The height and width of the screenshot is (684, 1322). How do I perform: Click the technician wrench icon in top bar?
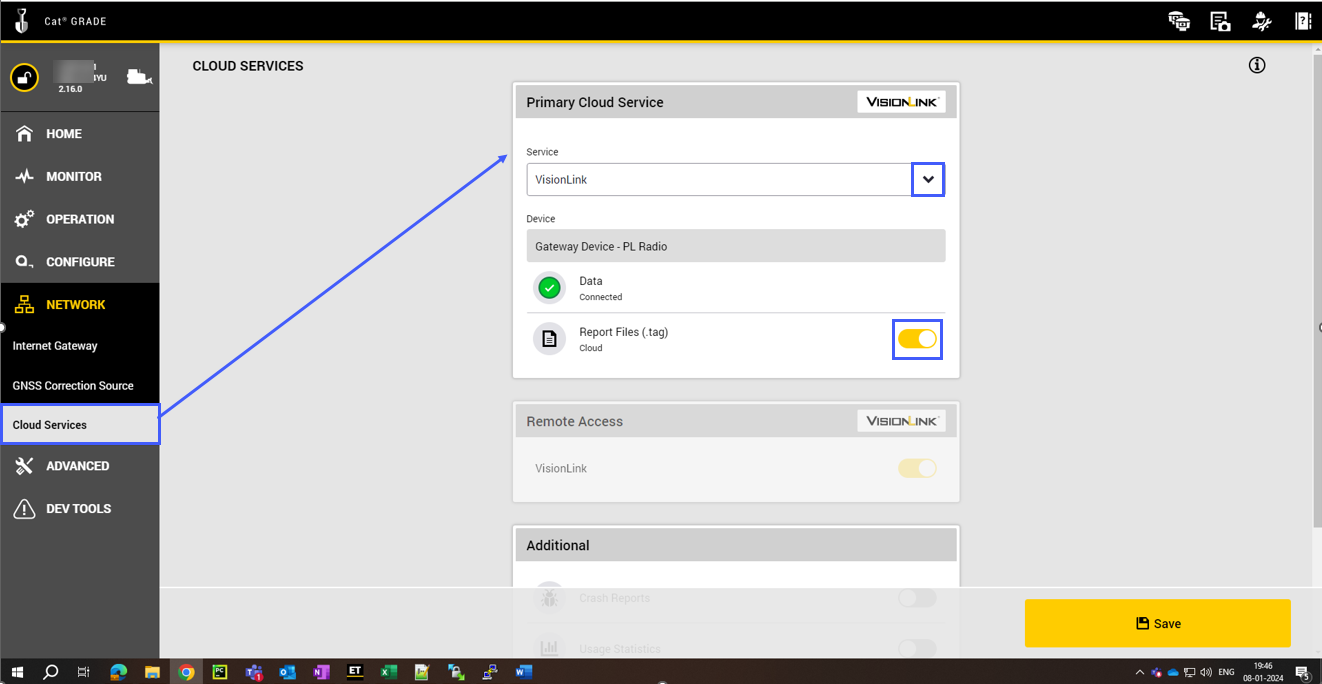point(1261,21)
